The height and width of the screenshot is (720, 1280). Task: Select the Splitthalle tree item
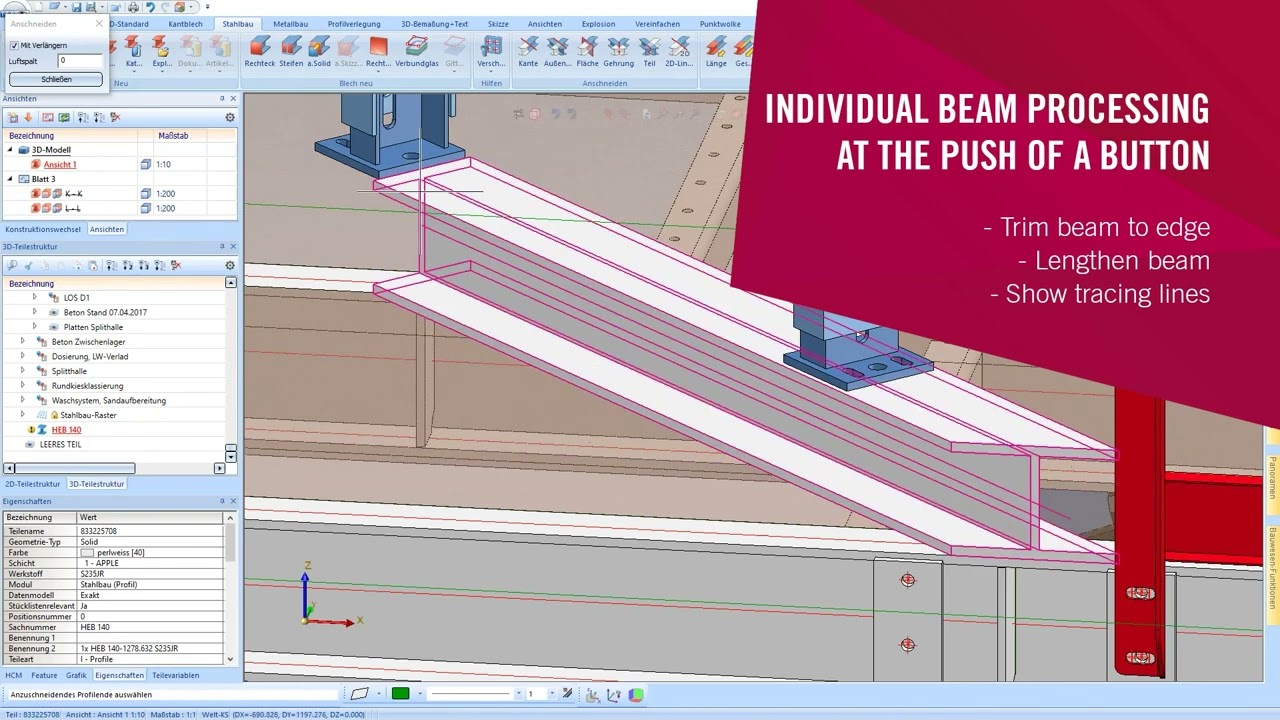pyautogui.click(x=69, y=371)
